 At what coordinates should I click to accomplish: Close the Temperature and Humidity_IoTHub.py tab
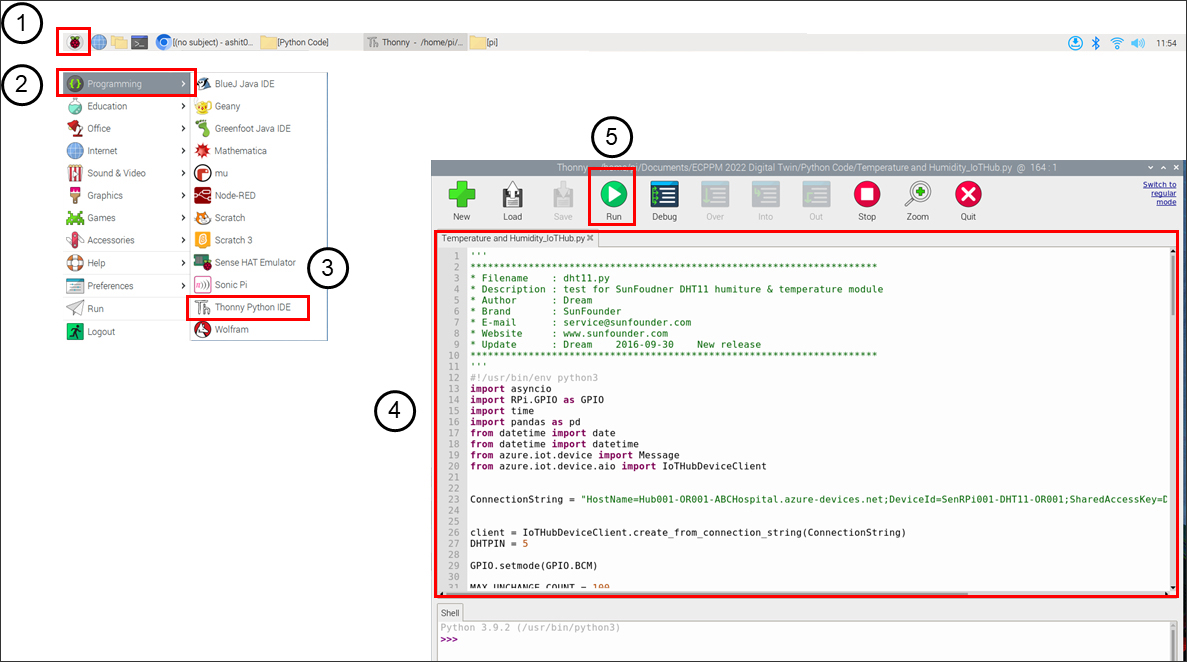590,238
